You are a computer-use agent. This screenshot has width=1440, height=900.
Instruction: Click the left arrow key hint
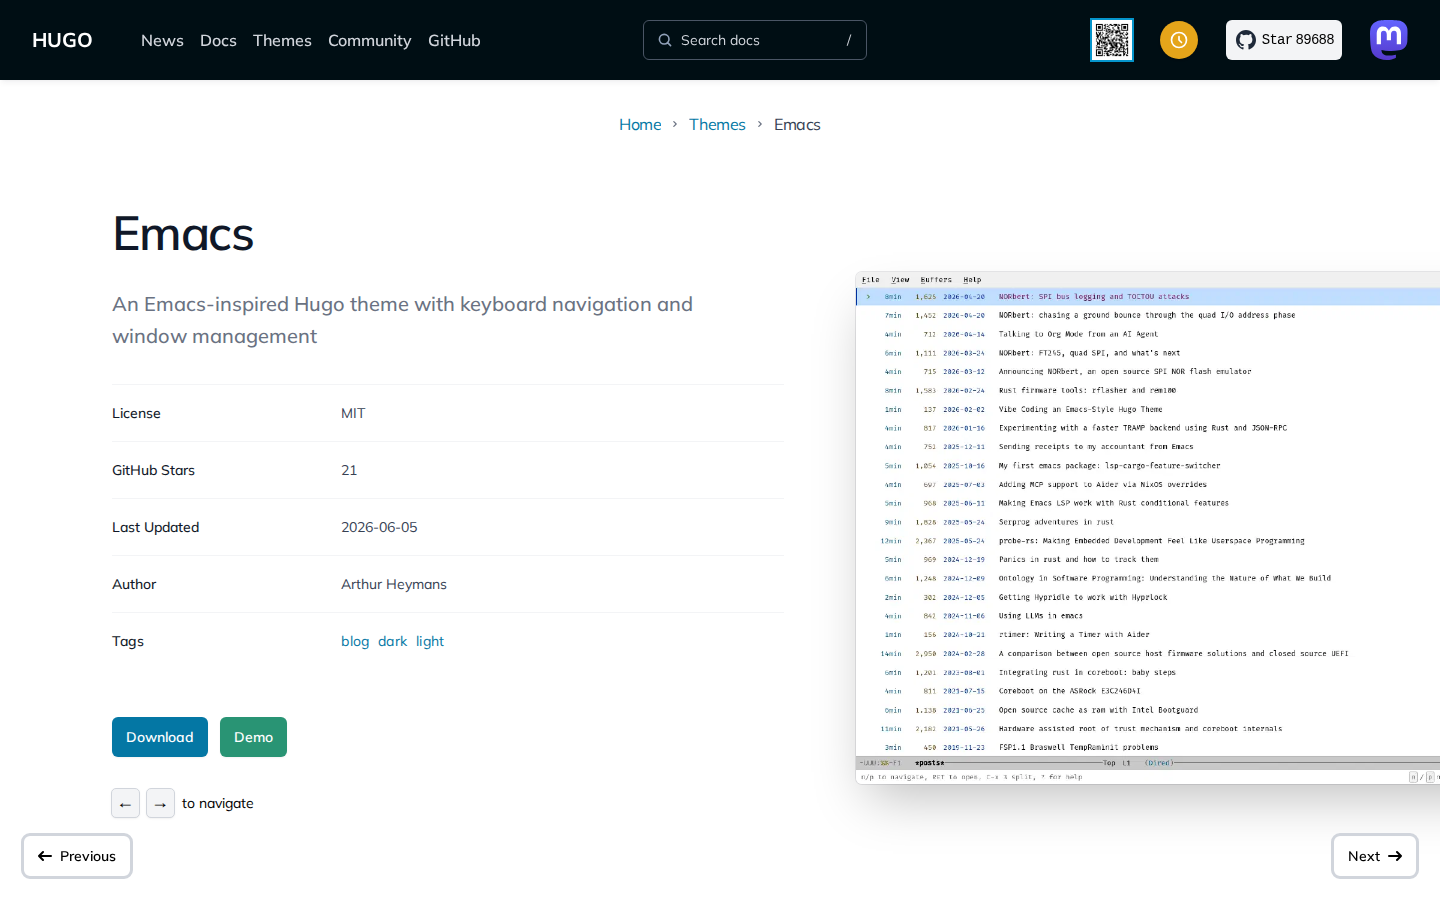[125, 803]
